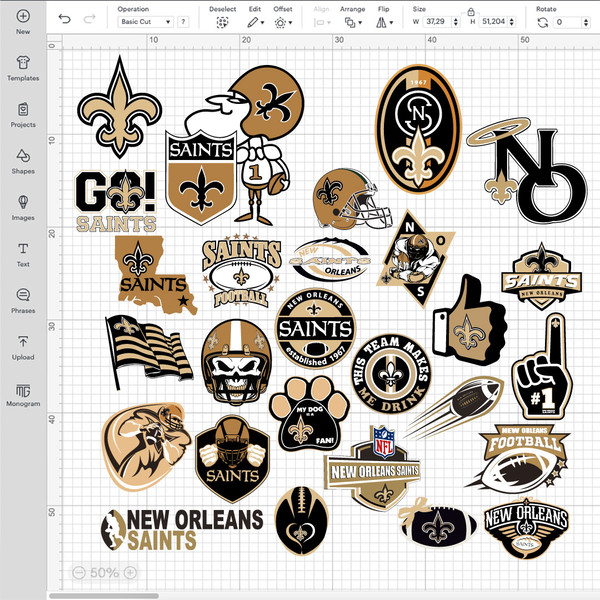Viewport: 600px width, 600px height.
Task: Click the Rotate icon
Action: click(x=543, y=23)
